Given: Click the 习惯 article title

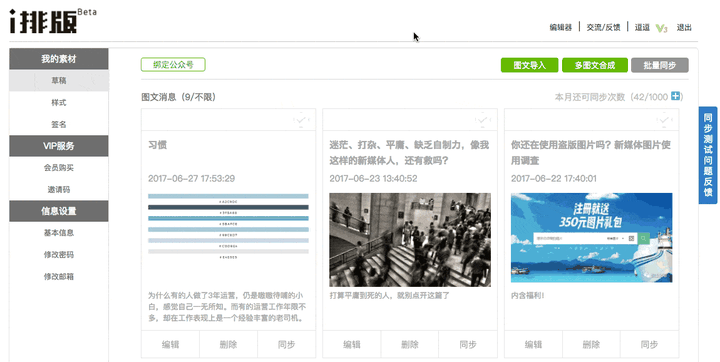Looking at the screenshot, I should [158, 145].
